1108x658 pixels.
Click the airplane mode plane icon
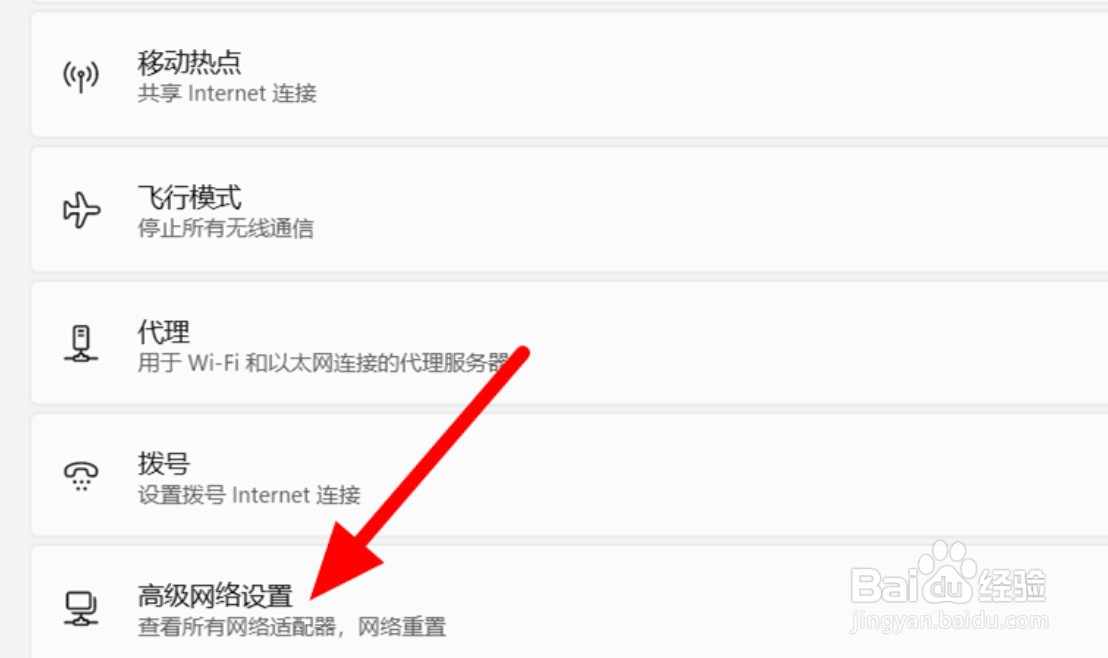coord(81,210)
